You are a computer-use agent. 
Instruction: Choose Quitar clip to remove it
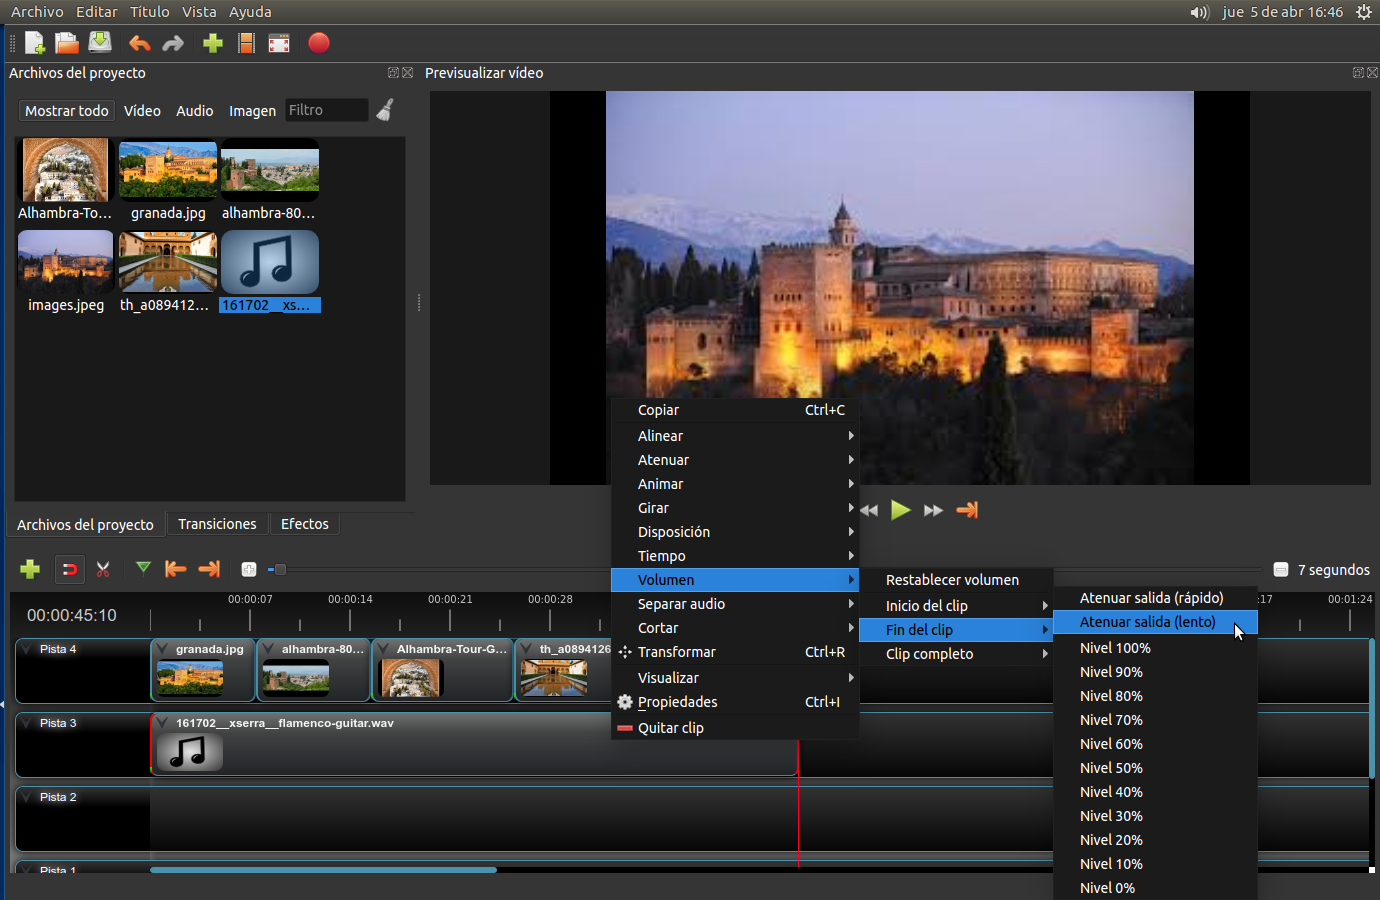pos(735,728)
